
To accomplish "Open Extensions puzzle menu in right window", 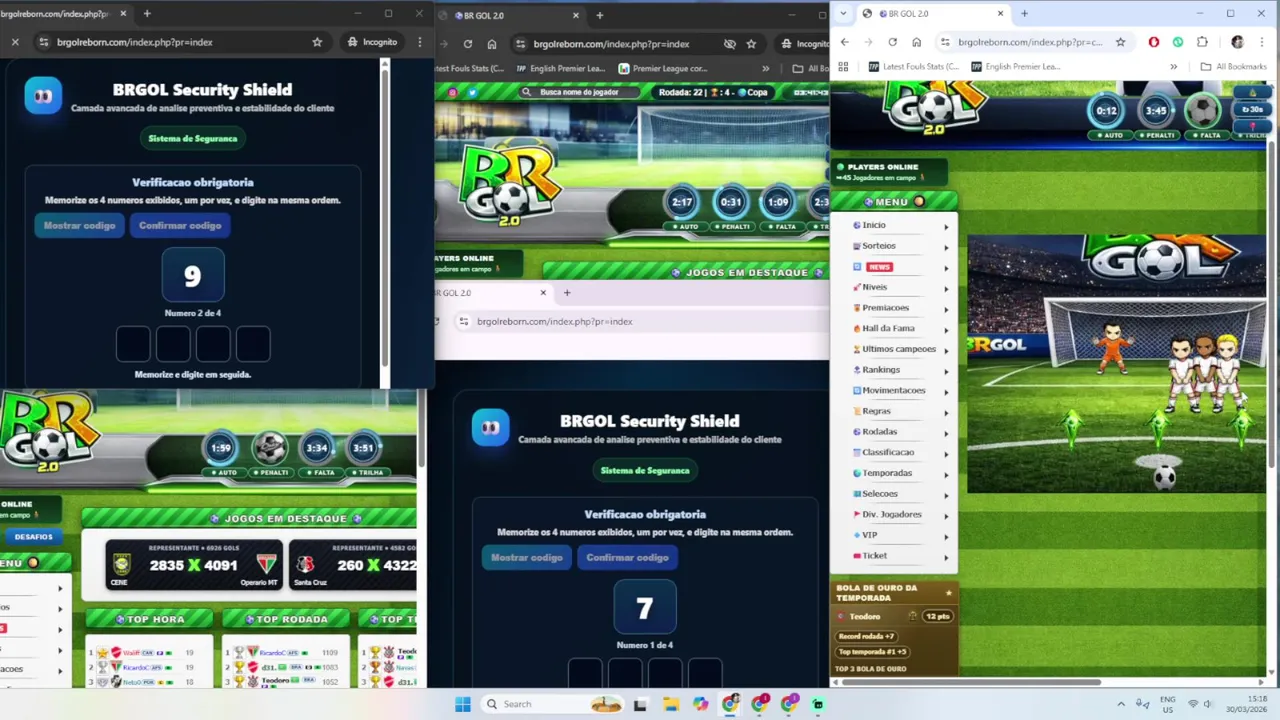I will pos(1202,42).
